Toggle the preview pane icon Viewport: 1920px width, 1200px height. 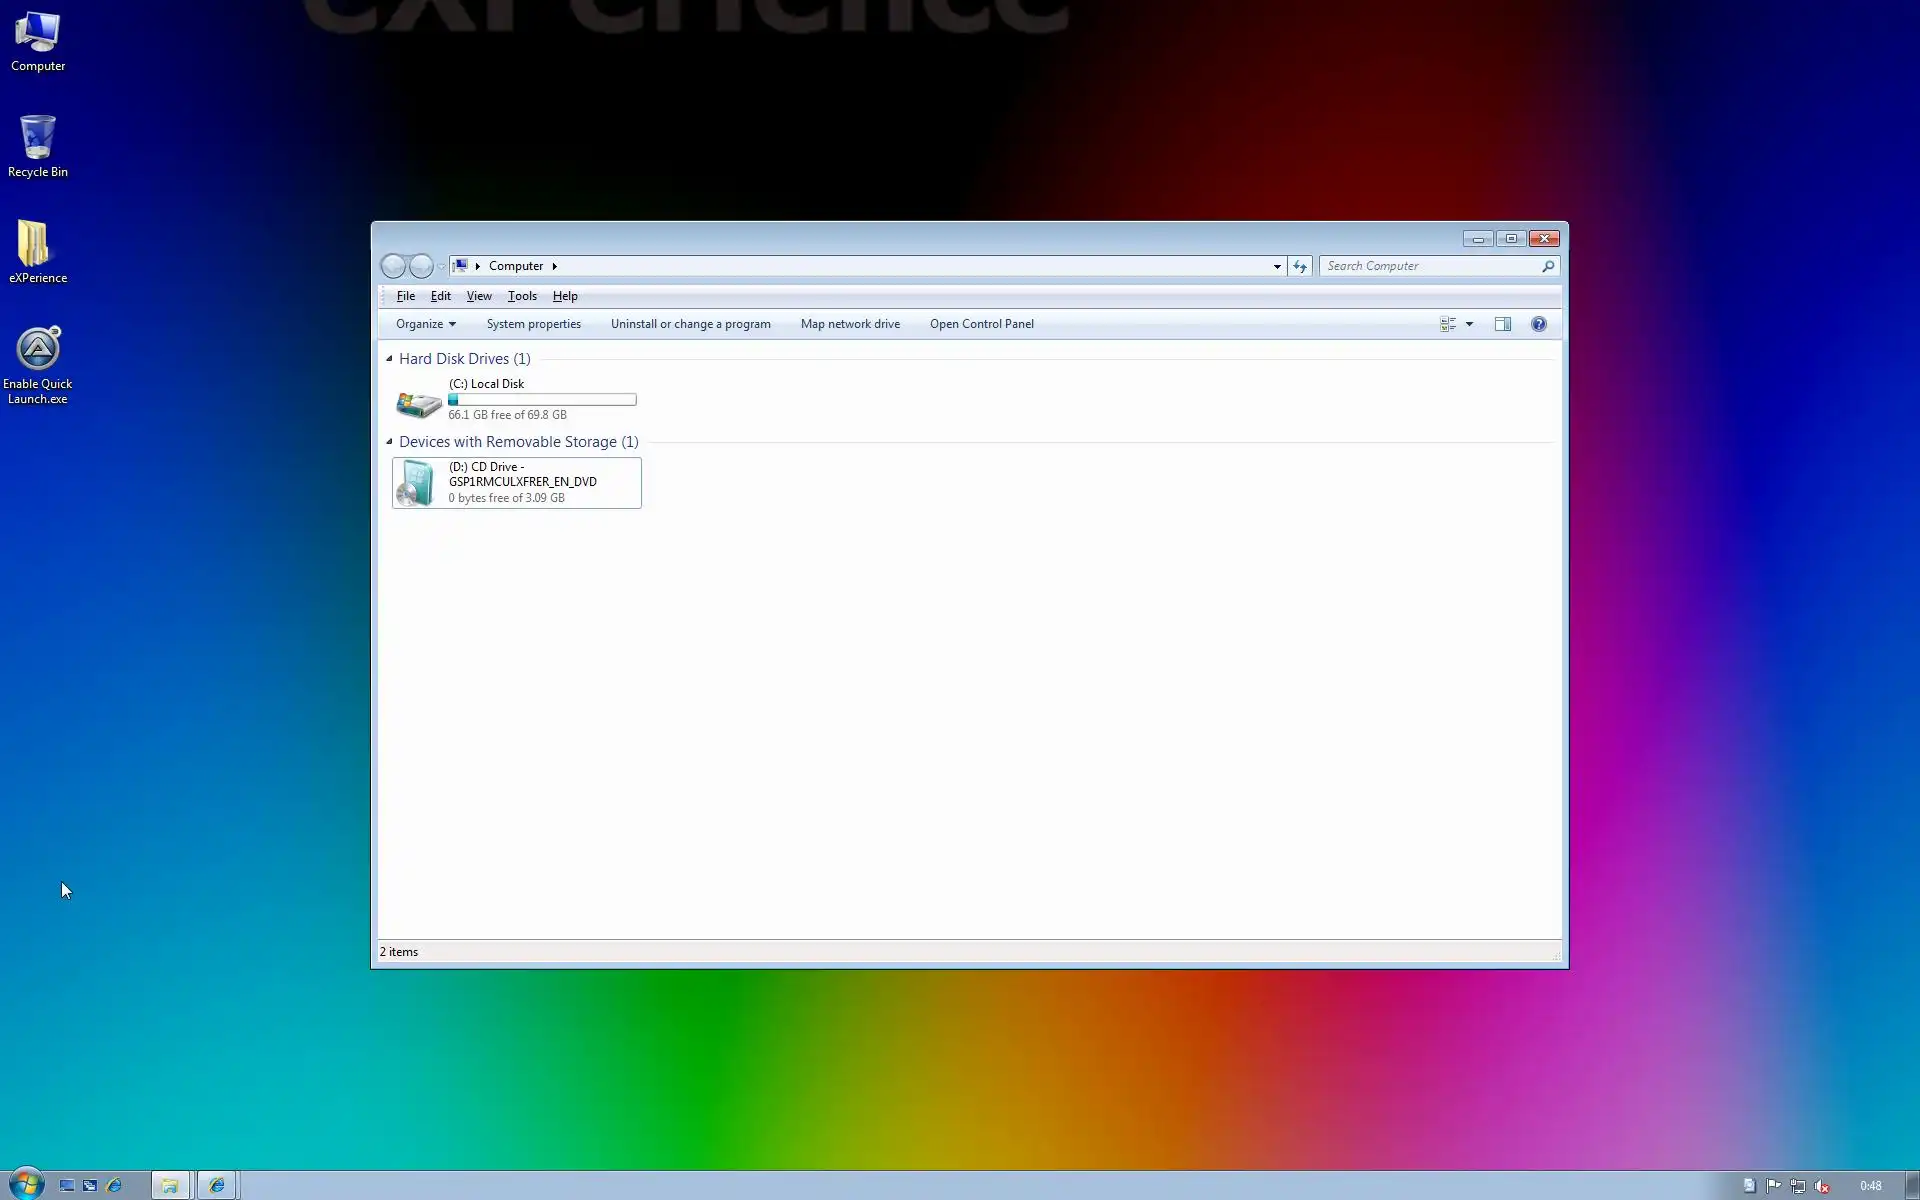click(x=1502, y=324)
